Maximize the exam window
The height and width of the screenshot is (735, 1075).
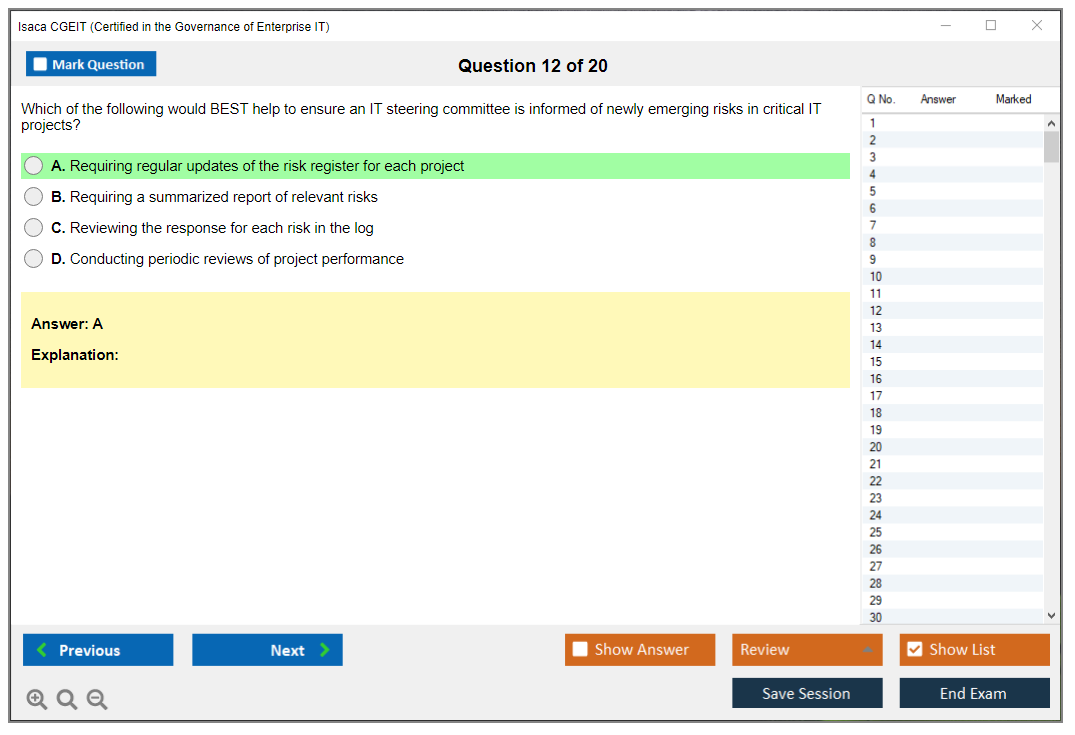tap(991, 26)
